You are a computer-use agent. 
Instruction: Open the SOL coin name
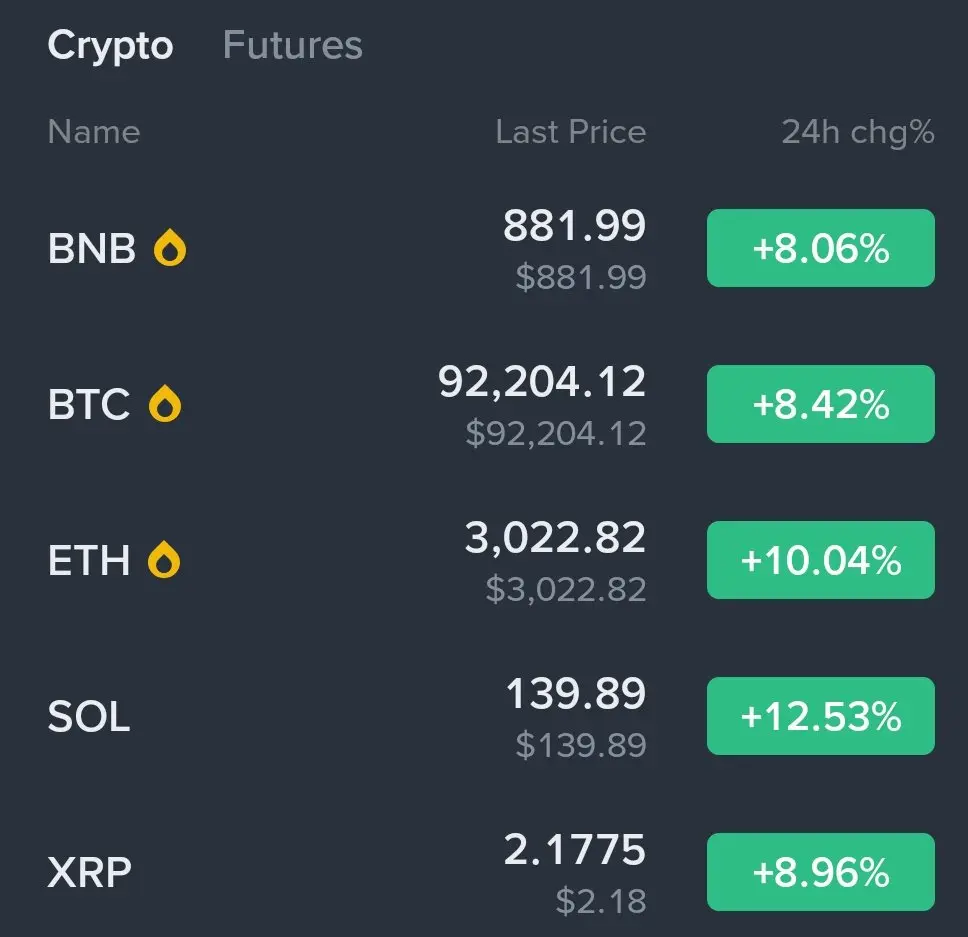pyautogui.click(x=89, y=717)
